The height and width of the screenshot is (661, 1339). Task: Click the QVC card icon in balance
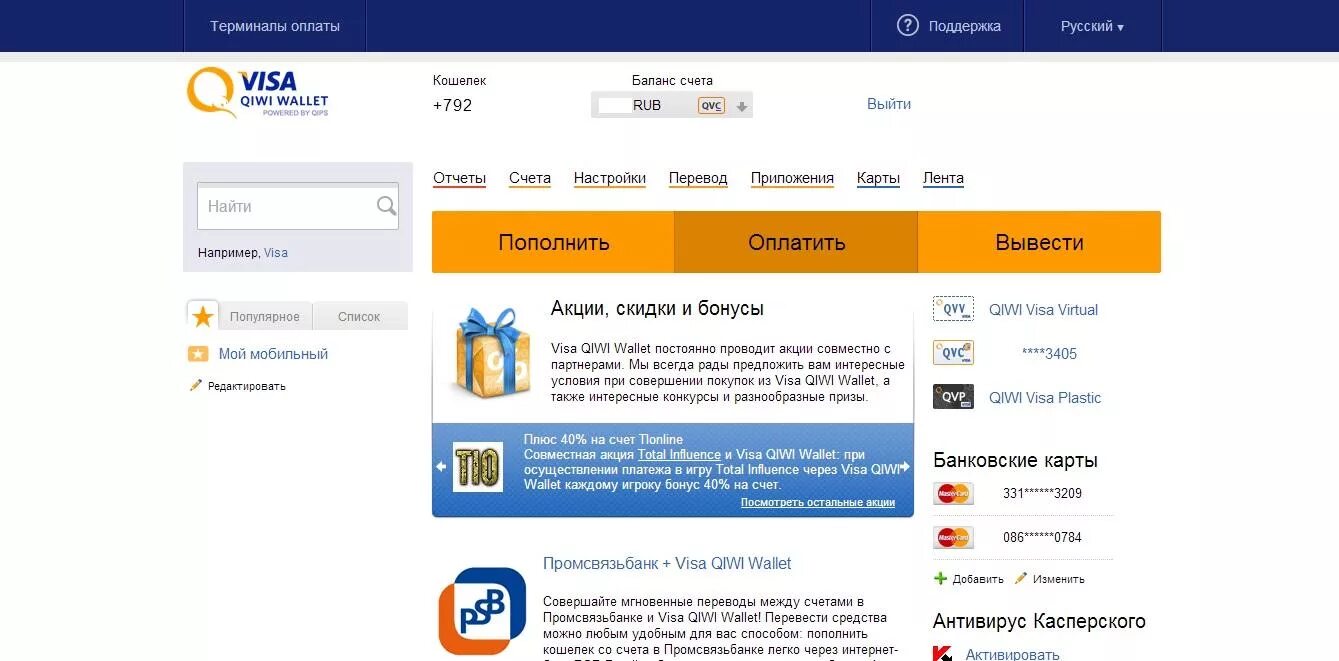(711, 105)
